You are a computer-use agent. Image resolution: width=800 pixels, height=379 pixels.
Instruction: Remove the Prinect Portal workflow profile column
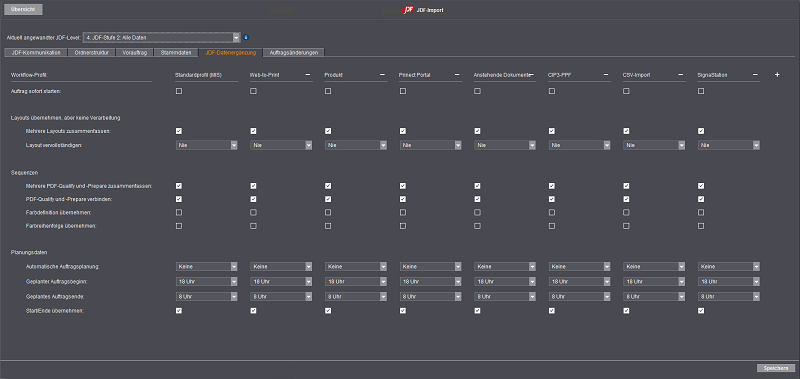pyautogui.click(x=457, y=75)
